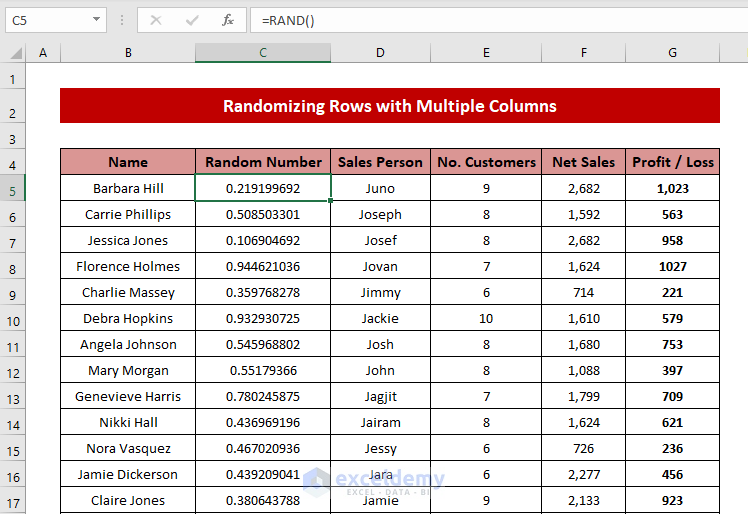
Task: Select the cell with 0.55179366
Action: pyautogui.click(x=263, y=370)
